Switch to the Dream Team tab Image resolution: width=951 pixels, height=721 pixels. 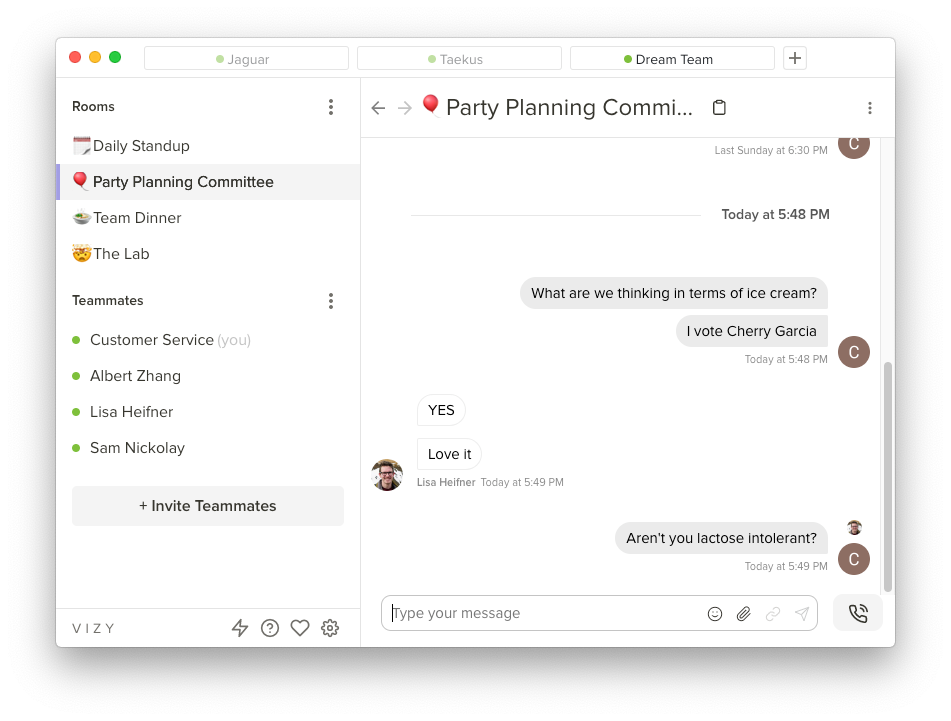pos(672,58)
